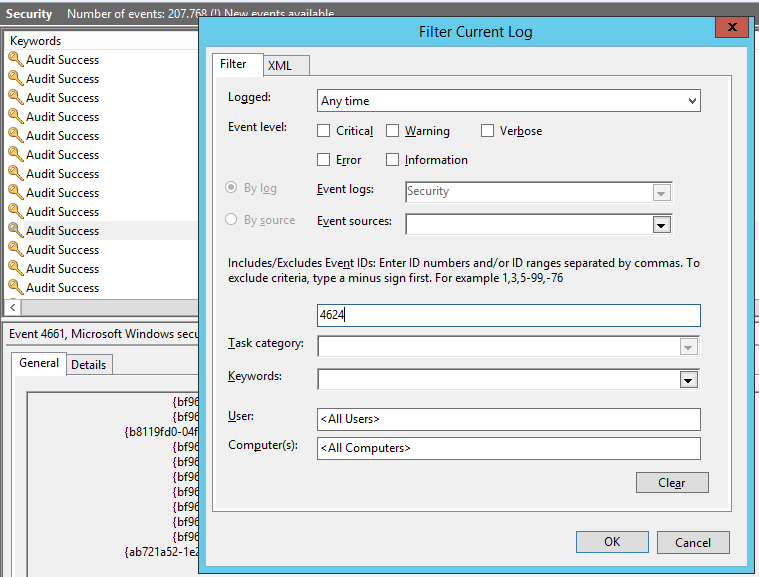Enable the Critical event level checkbox
Screen dimensions: 759x577
click(324, 131)
